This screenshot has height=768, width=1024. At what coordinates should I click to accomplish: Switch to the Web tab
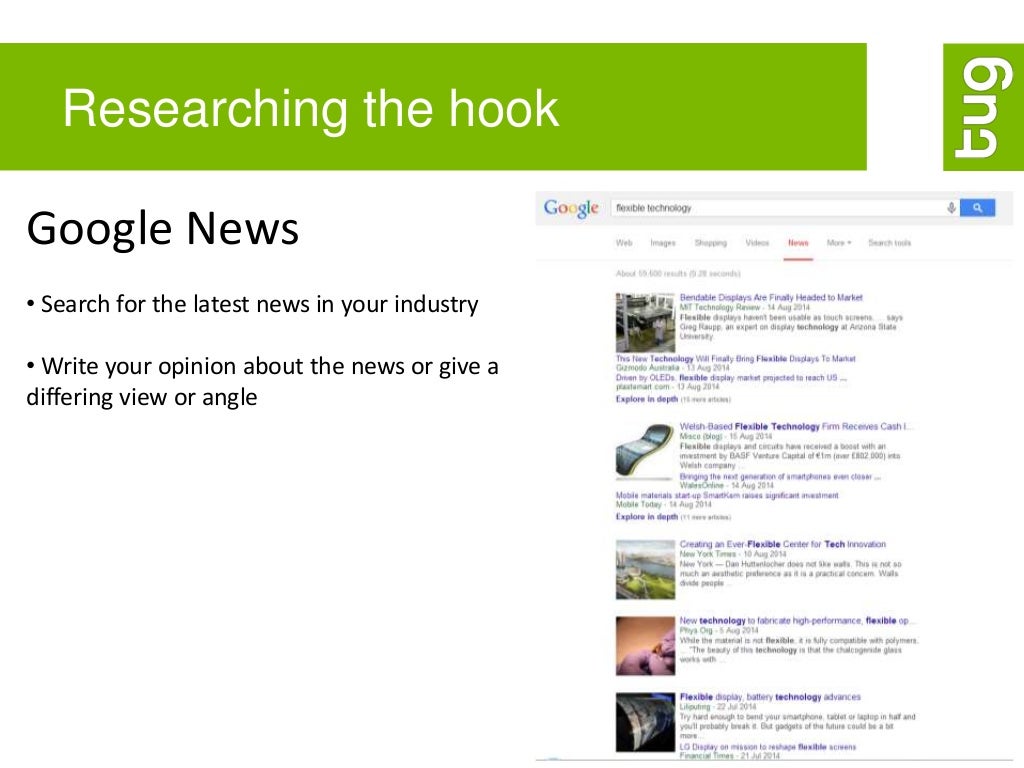coord(624,243)
